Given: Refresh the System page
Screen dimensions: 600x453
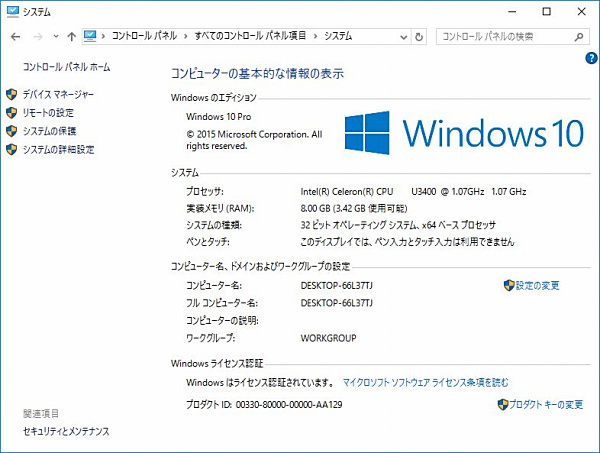Looking at the screenshot, I should pos(419,37).
